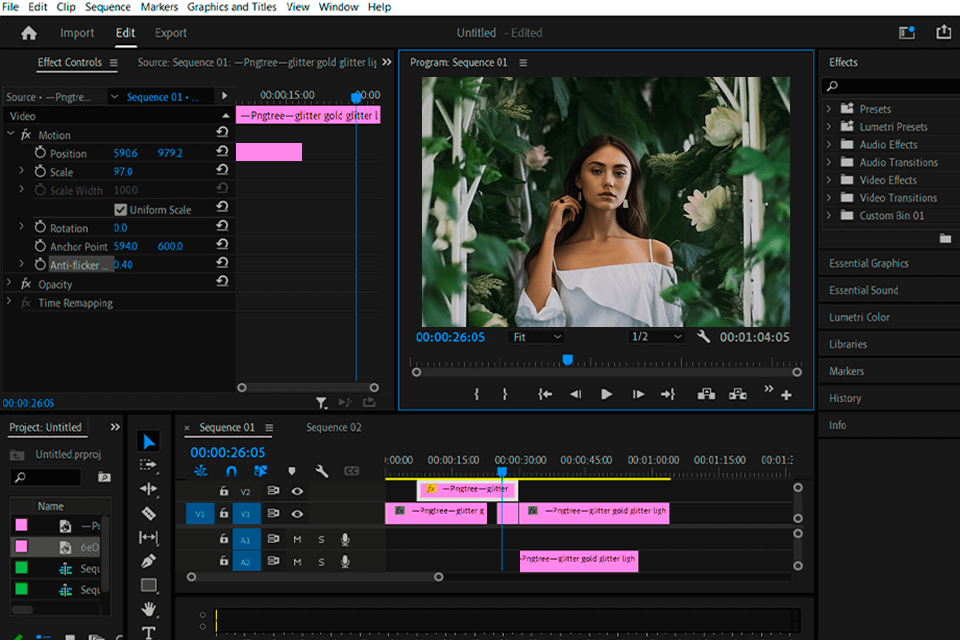Image resolution: width=960 pixels, height=640 pixels.
Task: Reset the Position parameter
Action: click(x=222, y=151)
